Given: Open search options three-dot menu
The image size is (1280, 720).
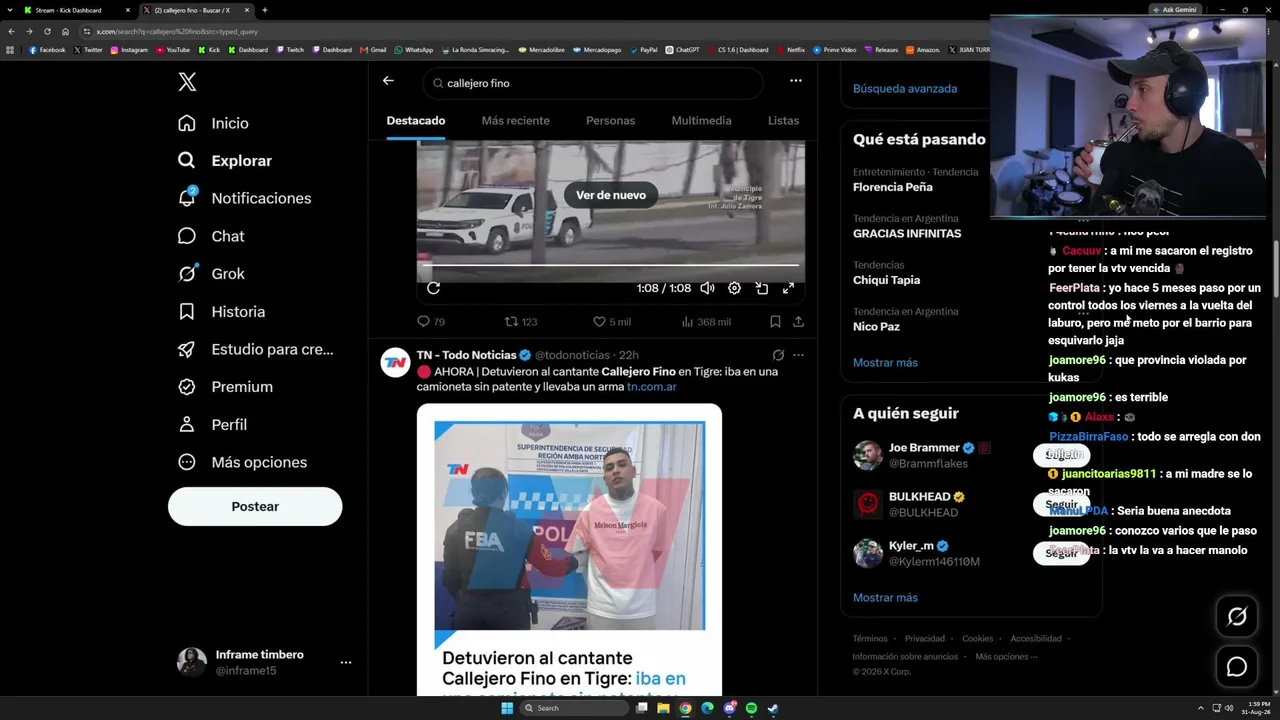Looking at the screenshot, I should pos(795,81).
